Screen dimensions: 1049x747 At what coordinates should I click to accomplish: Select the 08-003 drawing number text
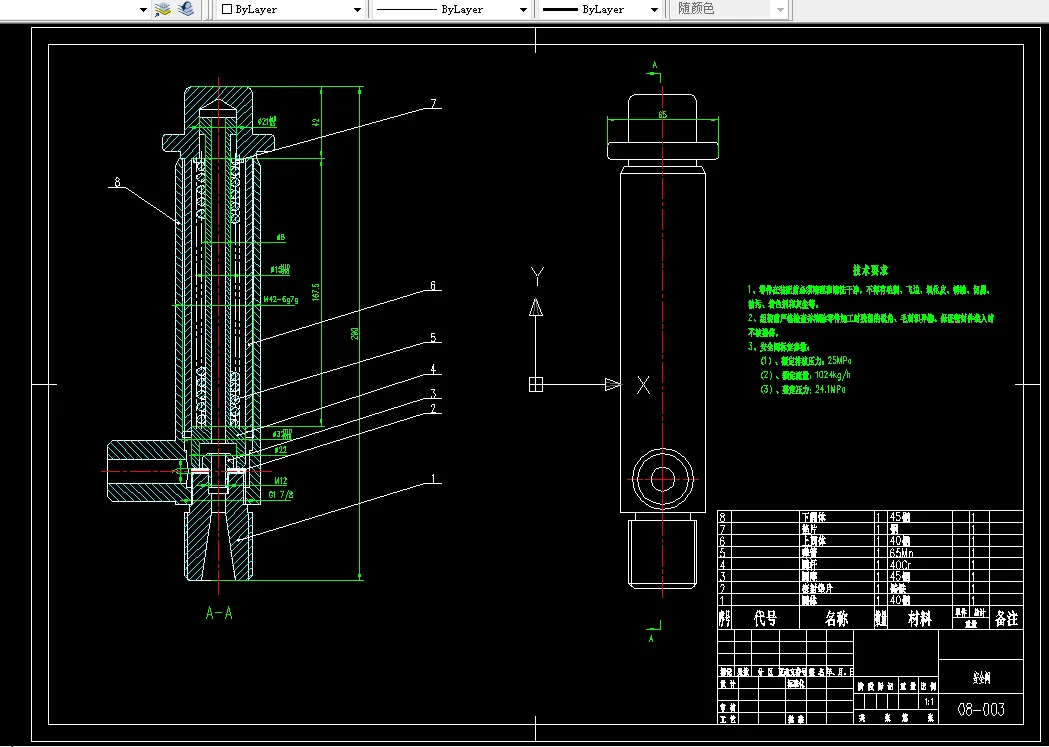point(981,710)
